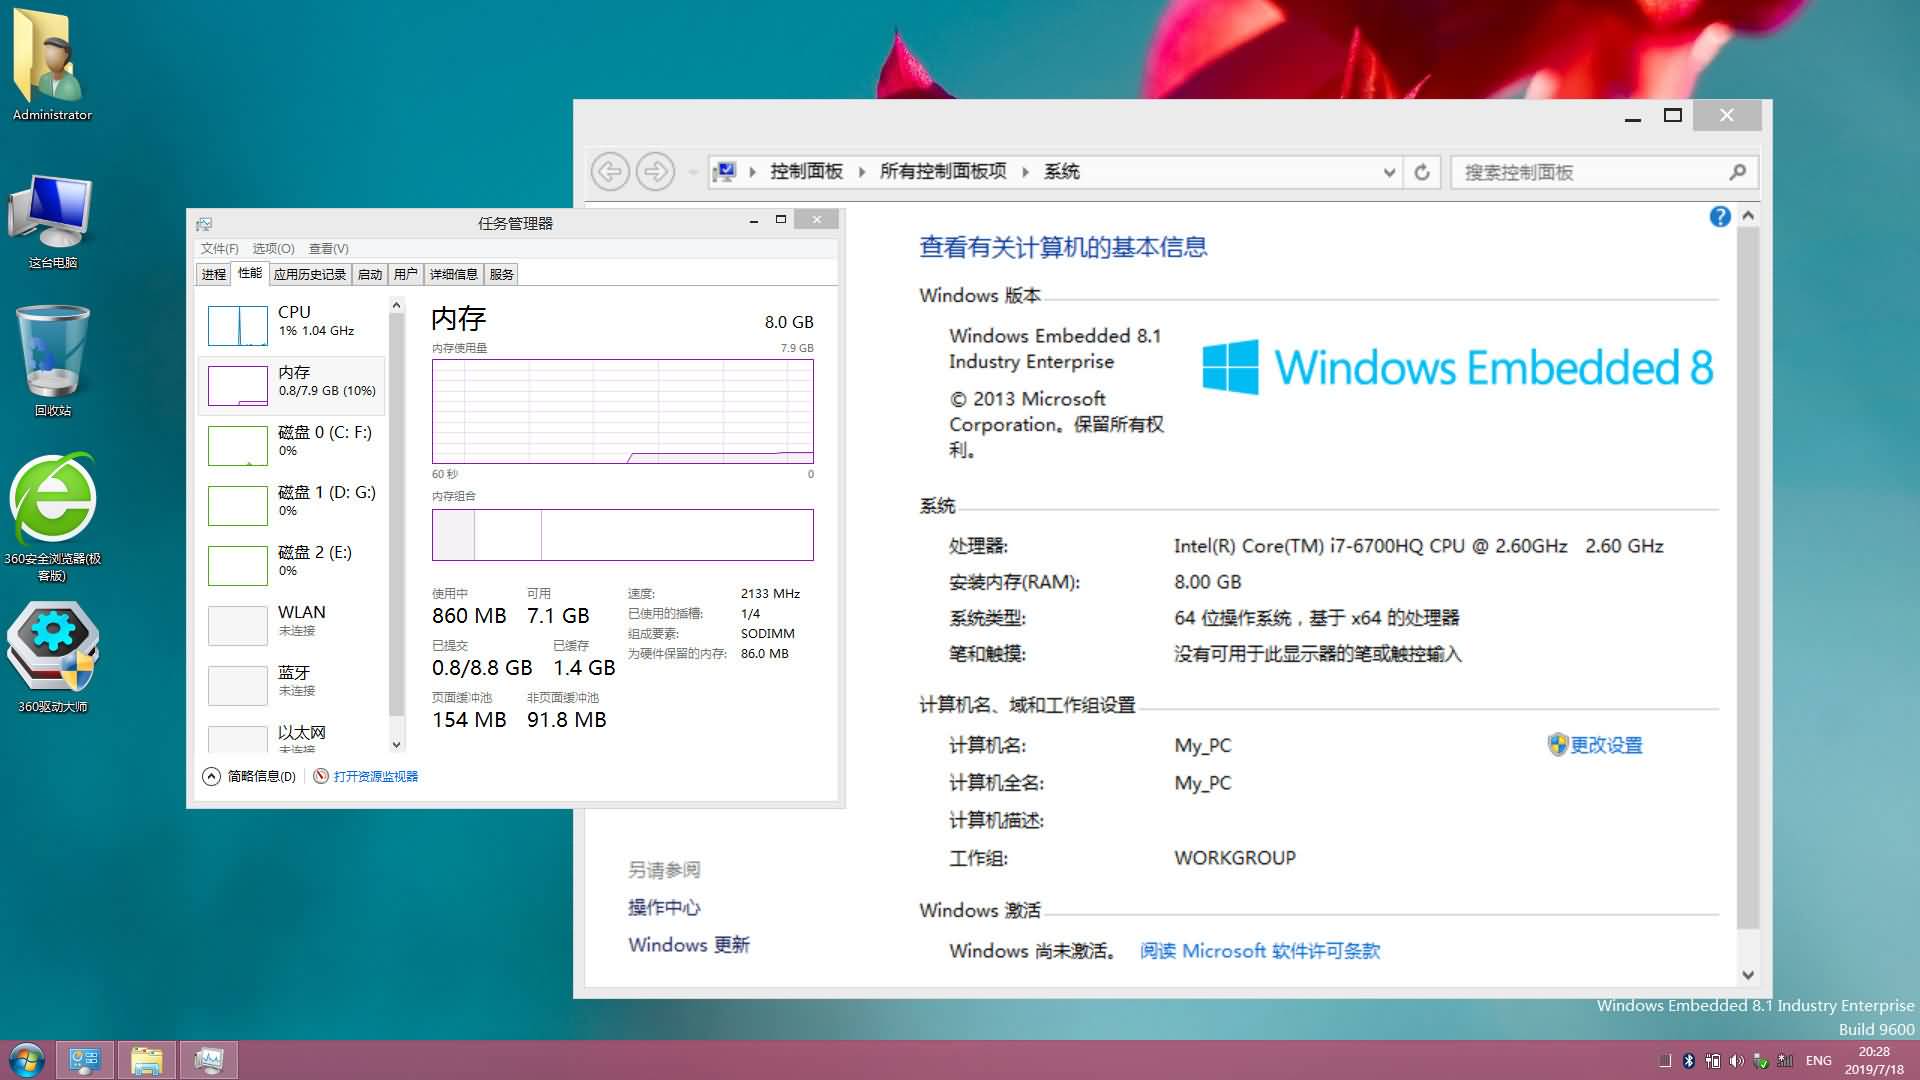
Task: Click the Bluetooth tray icon
Action: pos(1689,1061)
